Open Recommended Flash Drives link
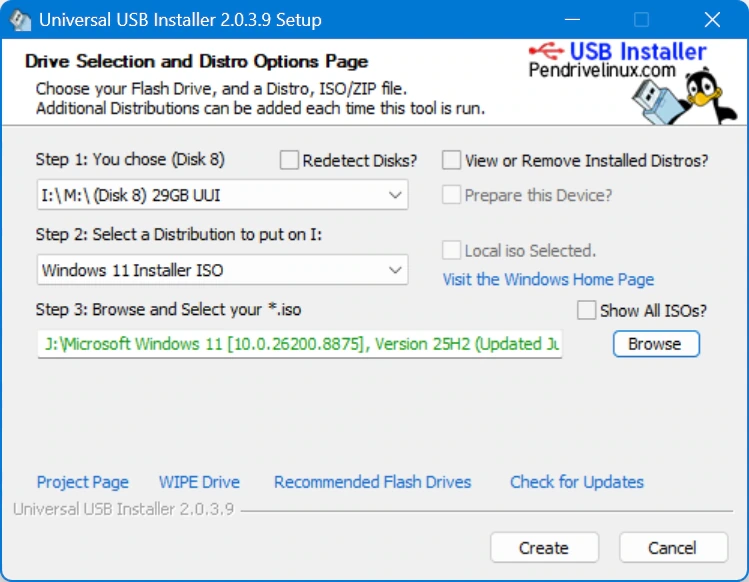This screenshot has width=749, height=582. [372, 482]
